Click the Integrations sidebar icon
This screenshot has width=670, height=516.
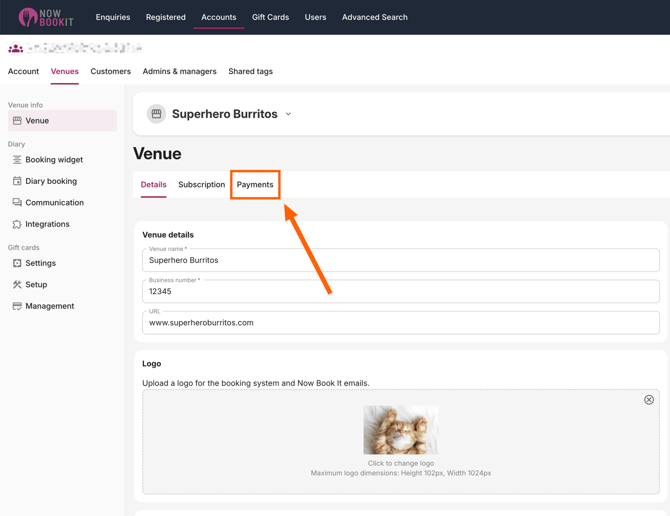(x=17, y=224)
